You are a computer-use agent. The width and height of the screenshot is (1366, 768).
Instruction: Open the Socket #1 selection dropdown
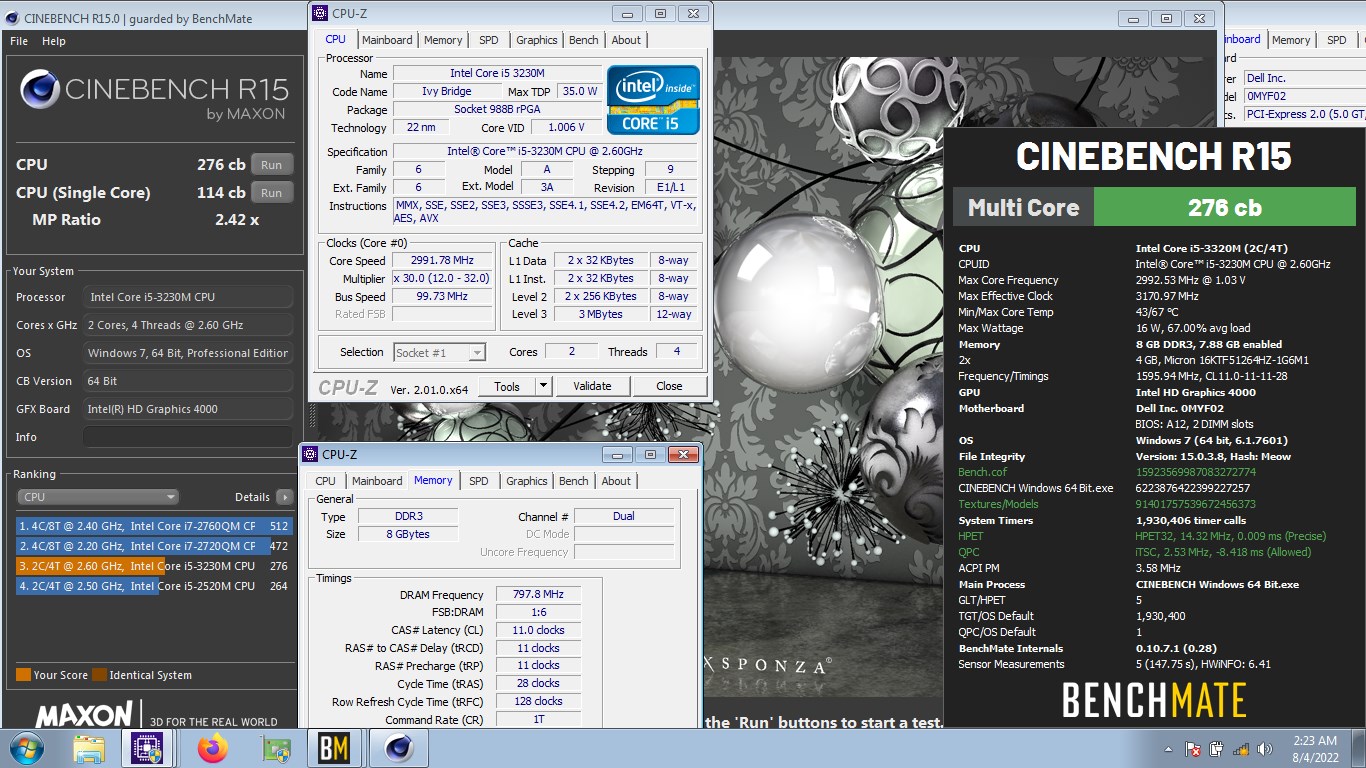point(439,352)
